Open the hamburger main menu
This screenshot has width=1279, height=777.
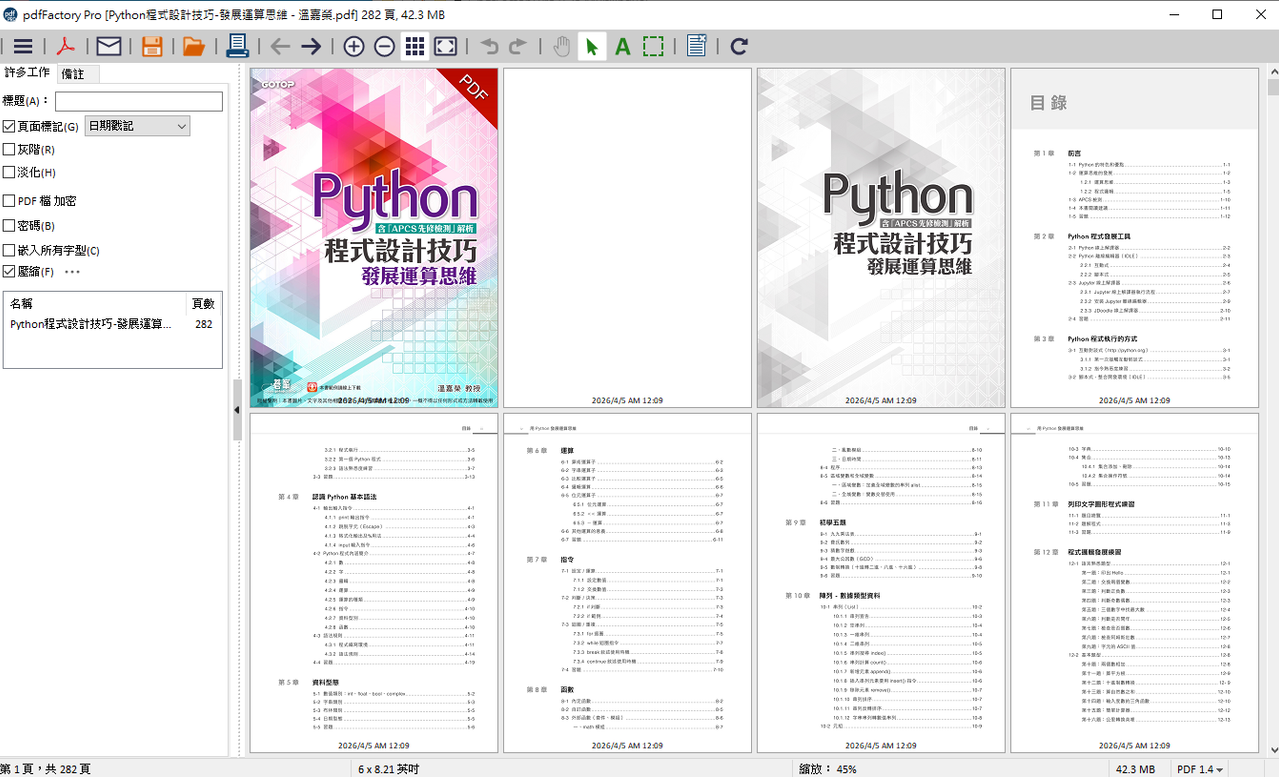[22, 46]
